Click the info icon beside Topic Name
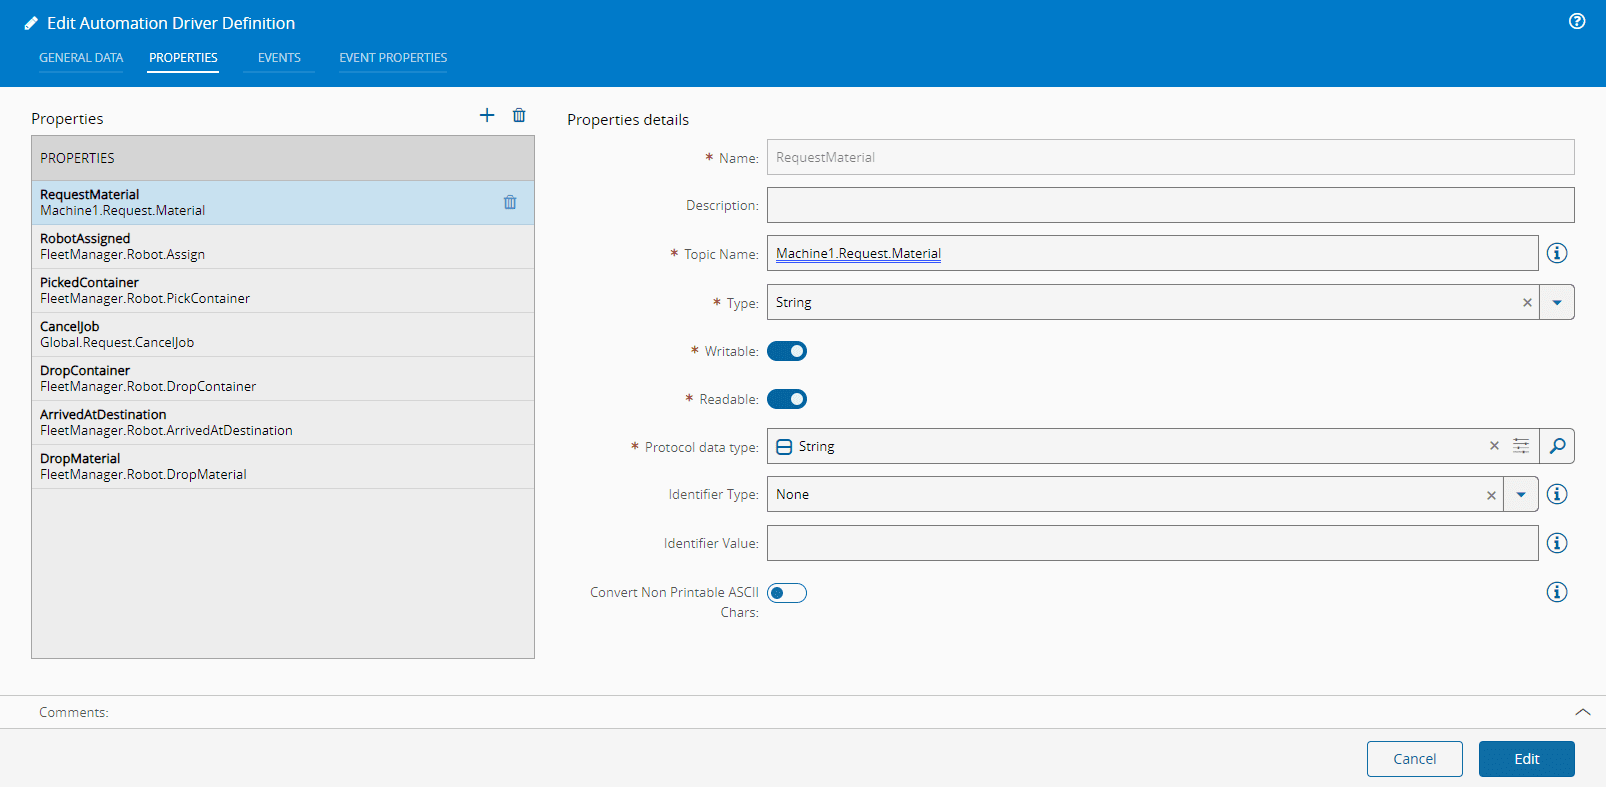This screenshot has width=1606, height=787. pos(1557,253)
